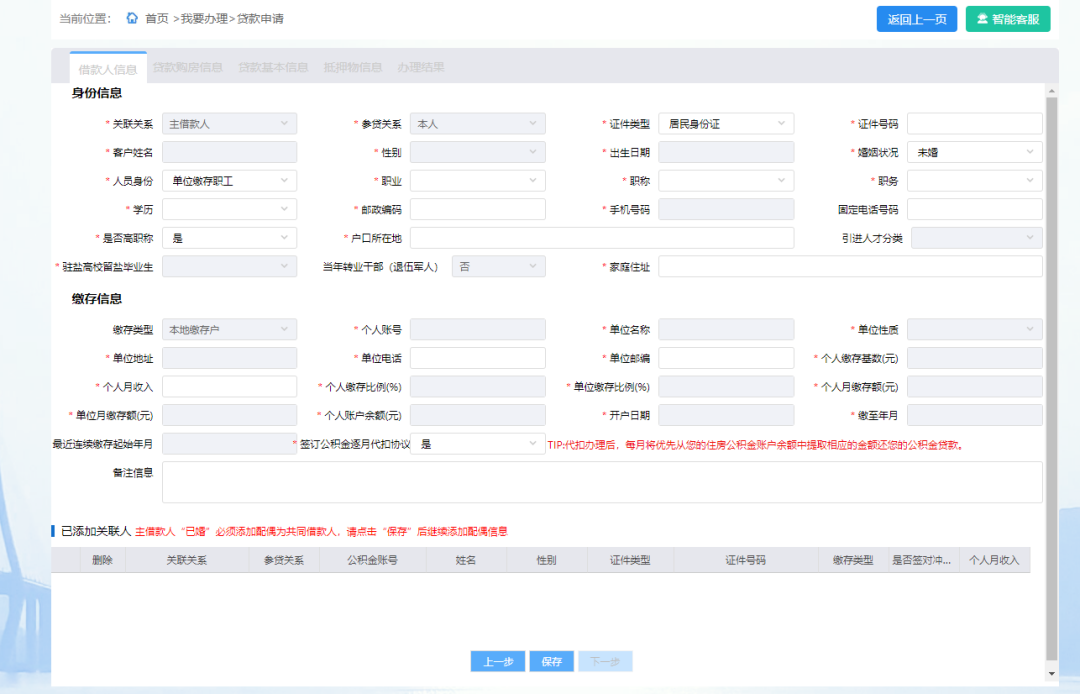Click the 单位缴存比例(%) field
The height and width of the screenshot is (694, 1080).
tap(726, 387)
